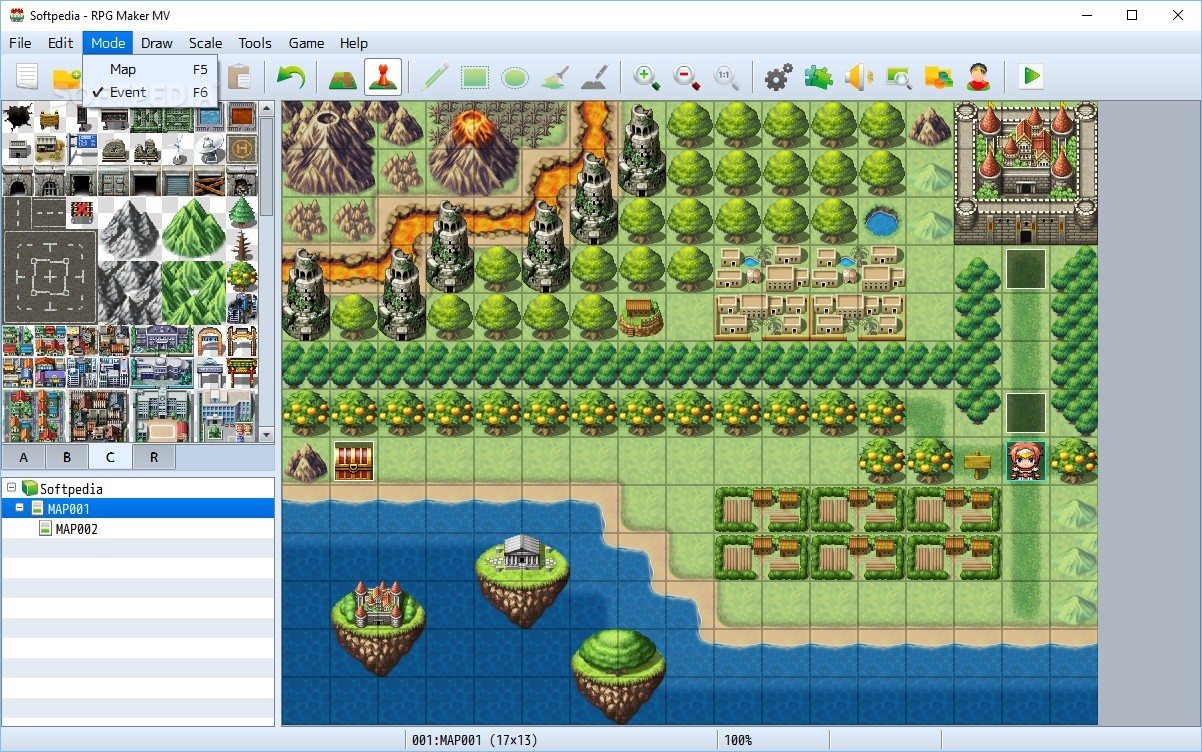Open the File menu
This screenshot has height=752, width=1202.
click(21, 43)
